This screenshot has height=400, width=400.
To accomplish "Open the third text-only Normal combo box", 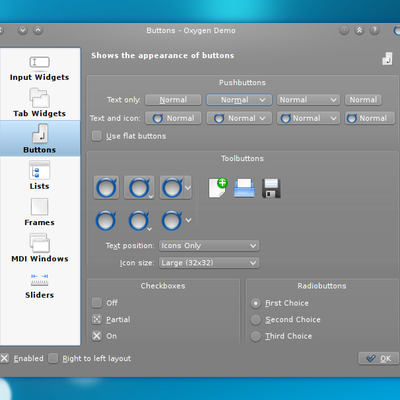I will pos(308,100).
